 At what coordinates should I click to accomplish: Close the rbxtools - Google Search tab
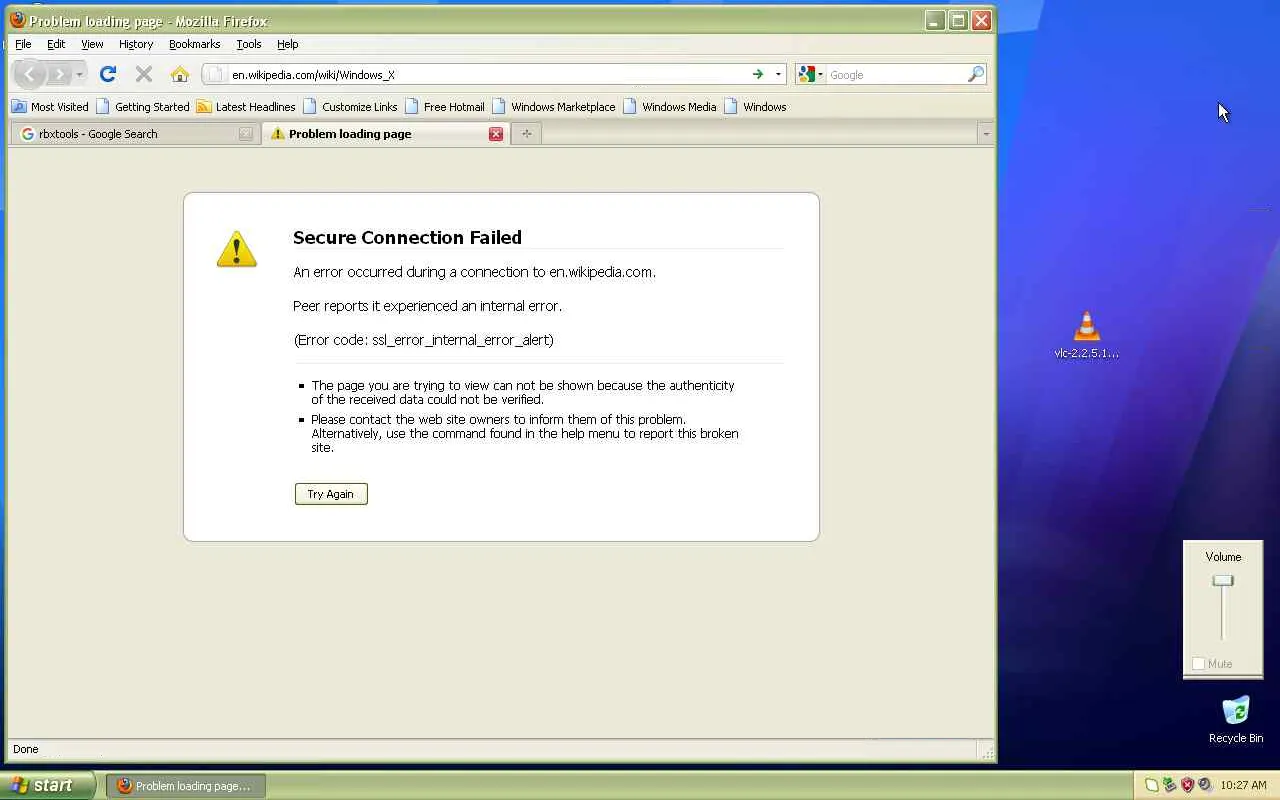tap(246, 134)
